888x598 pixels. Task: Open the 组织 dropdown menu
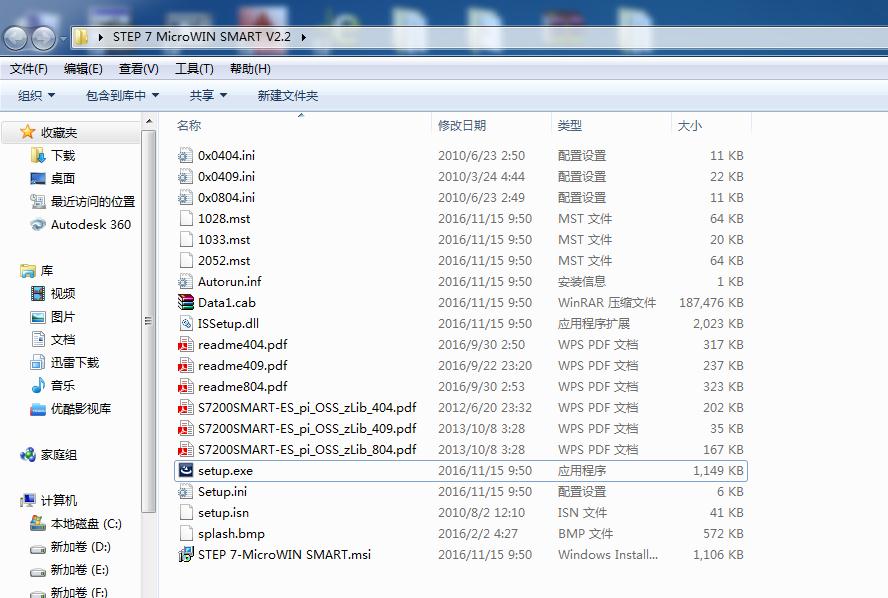coord(36,95)
